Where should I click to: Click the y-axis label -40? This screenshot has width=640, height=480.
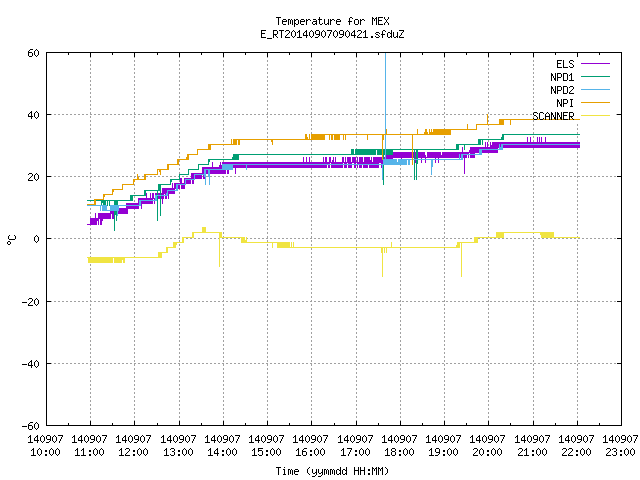31,364
